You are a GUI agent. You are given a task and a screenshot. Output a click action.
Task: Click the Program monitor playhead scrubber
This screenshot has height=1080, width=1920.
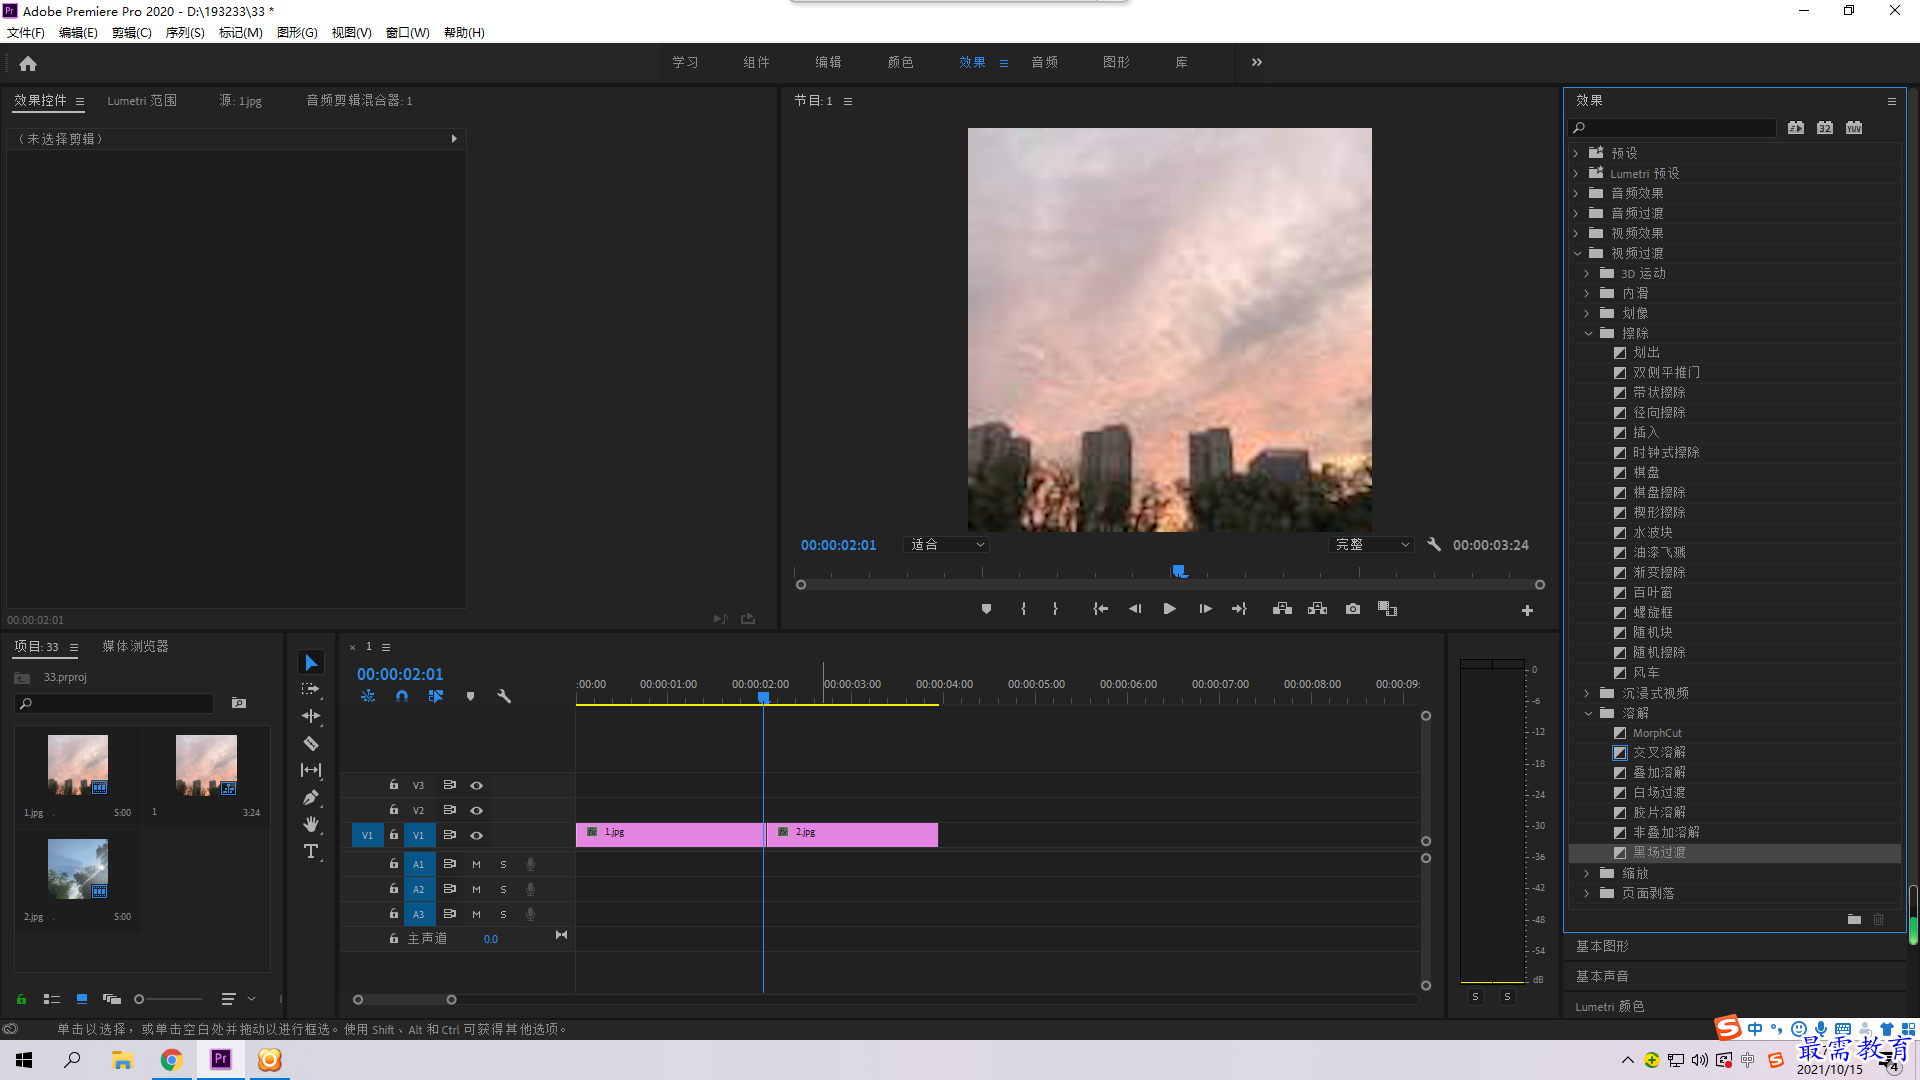point(1180,571)
